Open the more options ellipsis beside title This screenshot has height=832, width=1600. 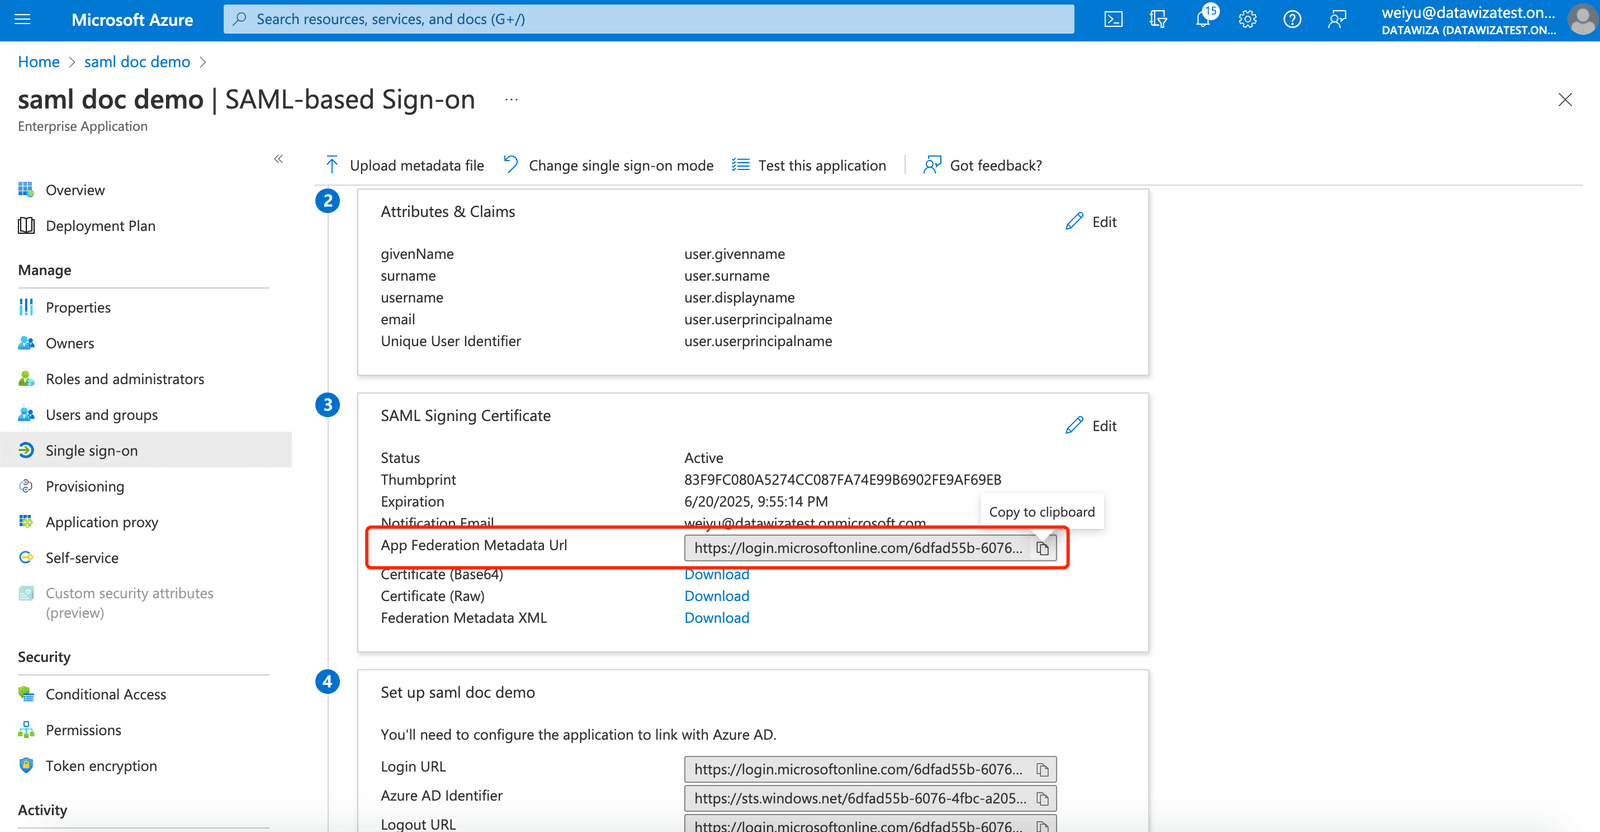click(x=511, y=100)
